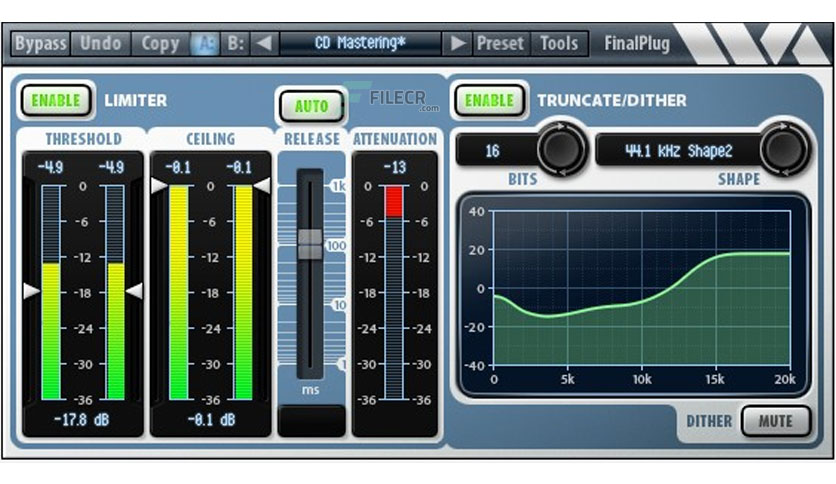836x484 pixels.
Task: Switch to the B: preset slot
Action: point(235,43)
